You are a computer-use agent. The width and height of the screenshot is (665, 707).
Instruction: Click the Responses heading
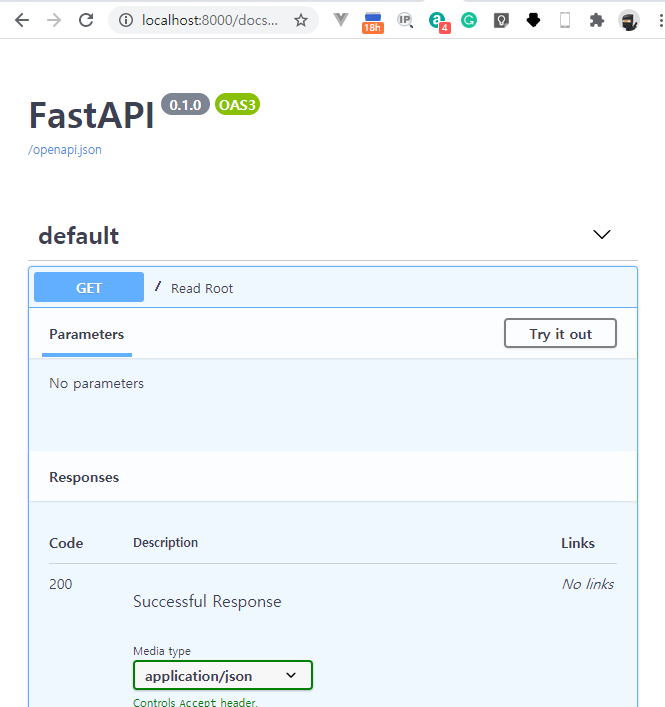[84, 477]
